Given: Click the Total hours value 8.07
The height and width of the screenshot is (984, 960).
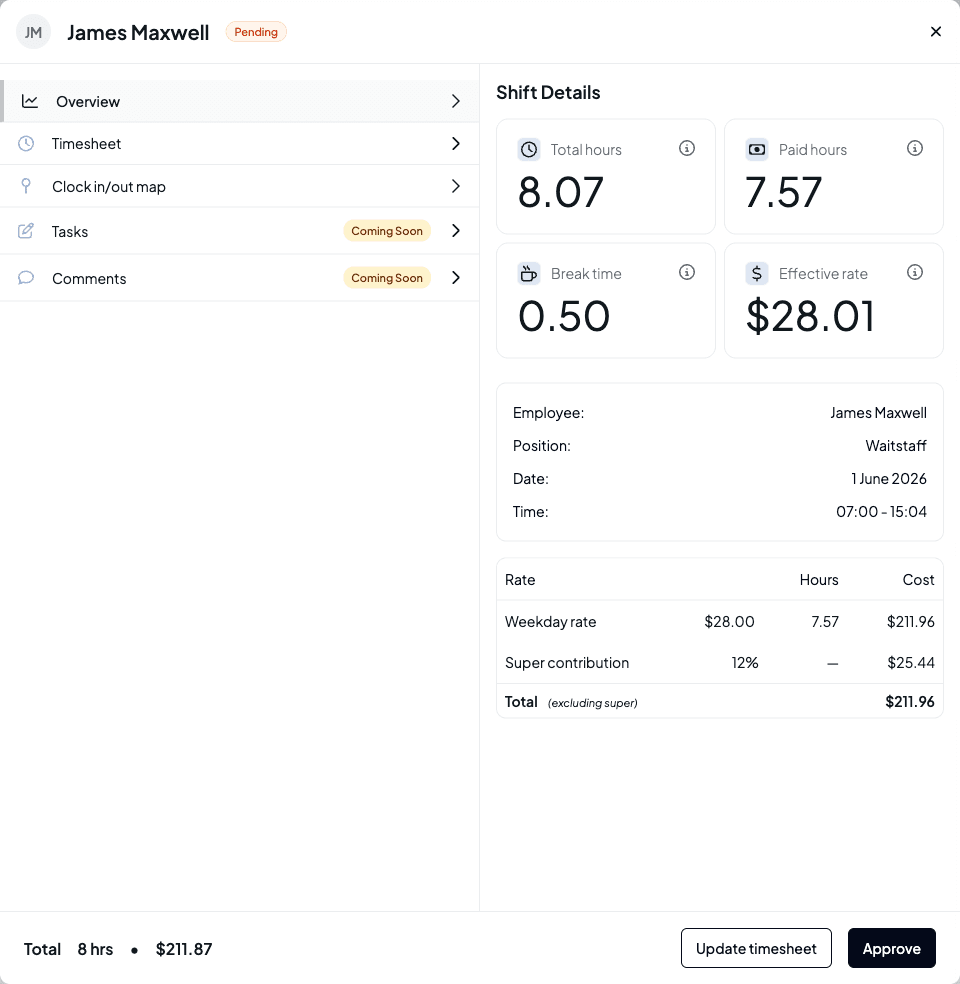Looking at the screenshot, I should click(x=560, y=192).
